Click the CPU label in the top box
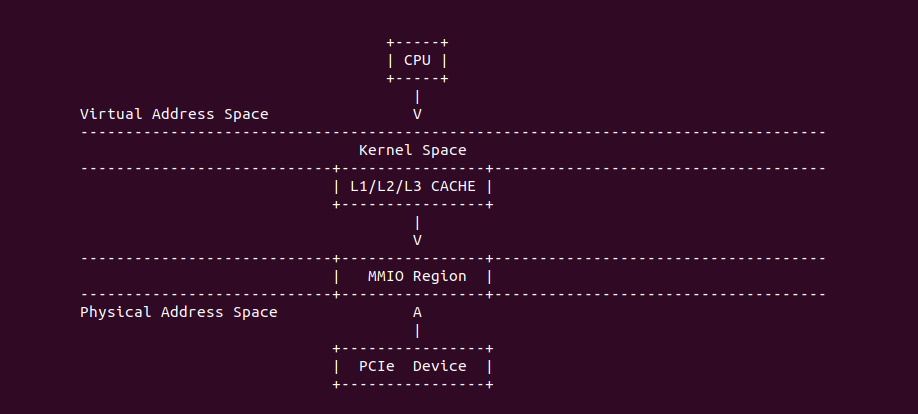 [417, 60]
